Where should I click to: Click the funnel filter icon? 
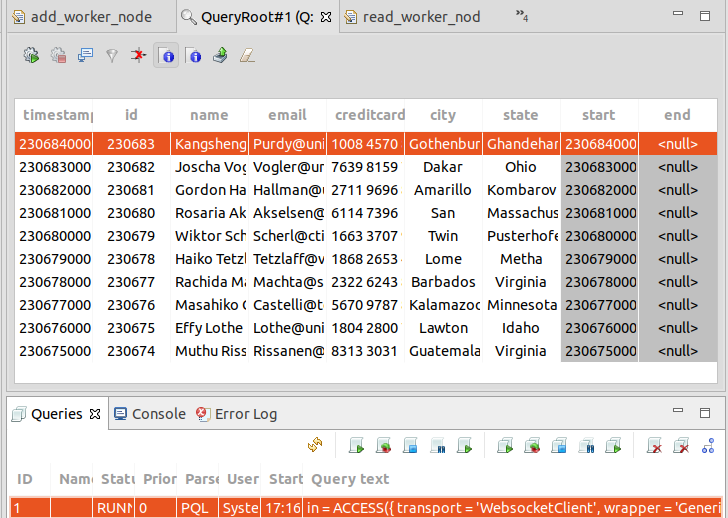coord(112,56)
